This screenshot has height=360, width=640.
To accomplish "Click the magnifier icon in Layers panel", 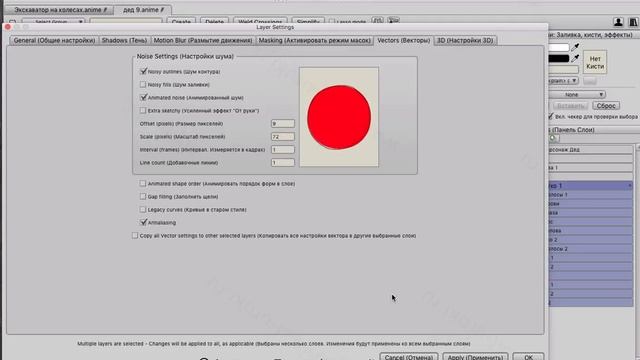I will [553, 138].
